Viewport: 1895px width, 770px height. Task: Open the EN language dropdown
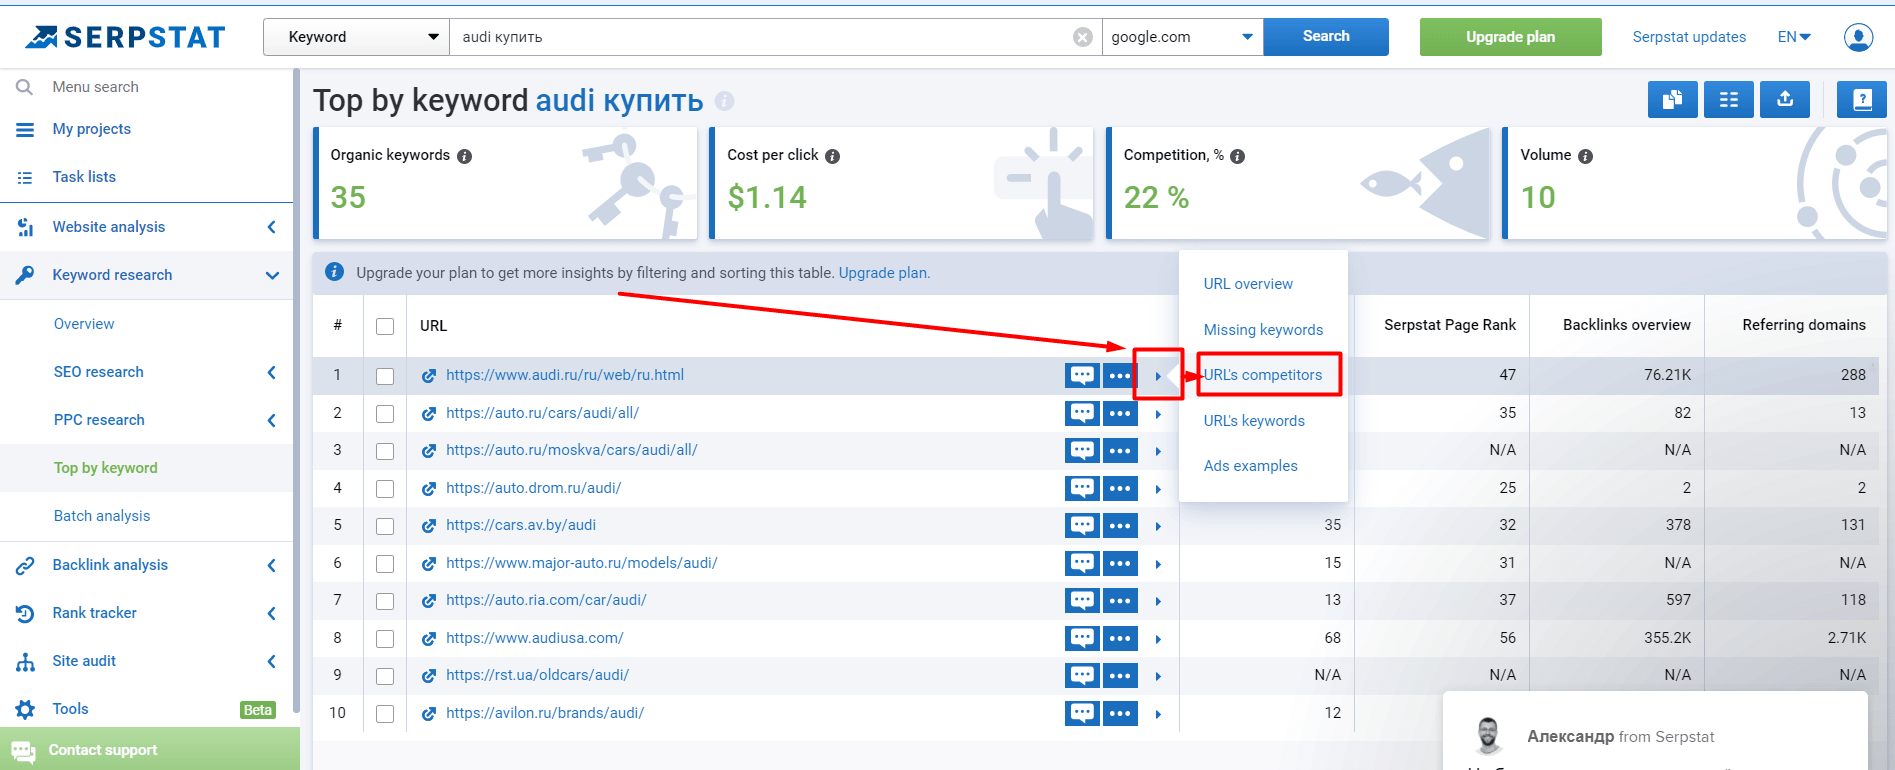(1794, 37)
